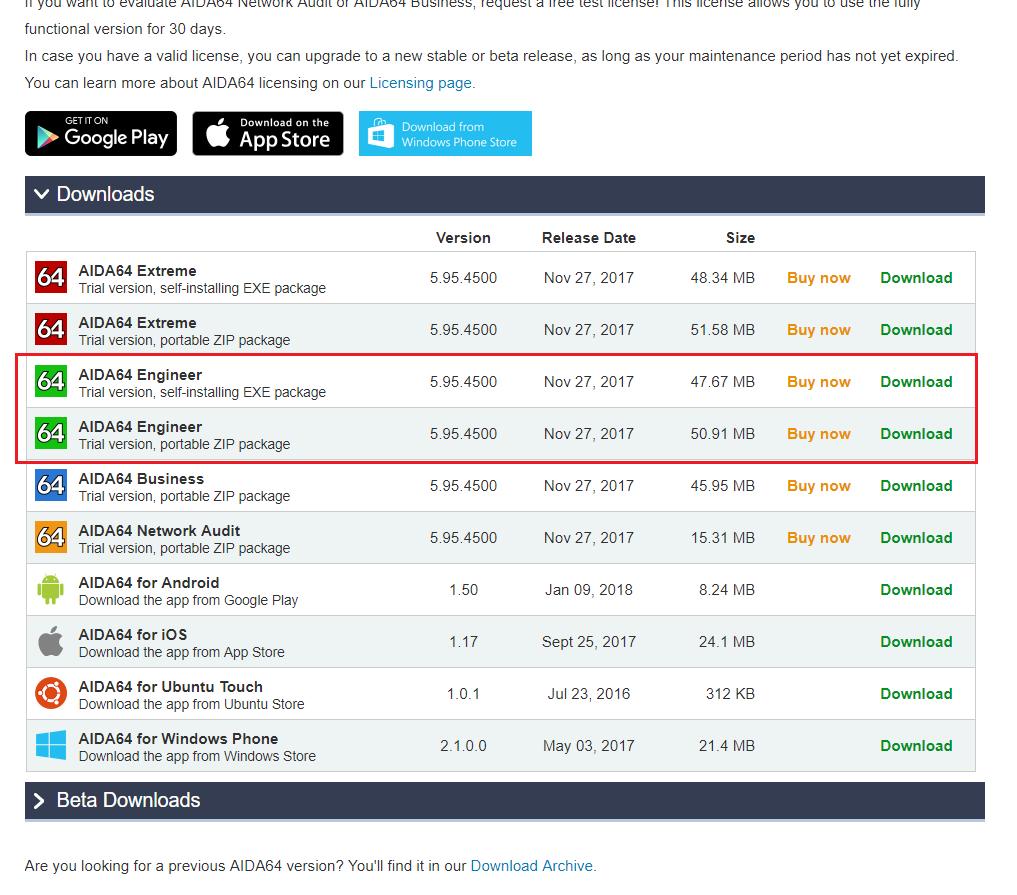This screenshot has height=895, width=1017.
Task: Buy now AIDA64 Network Audit
Action: tap(818, 538)
